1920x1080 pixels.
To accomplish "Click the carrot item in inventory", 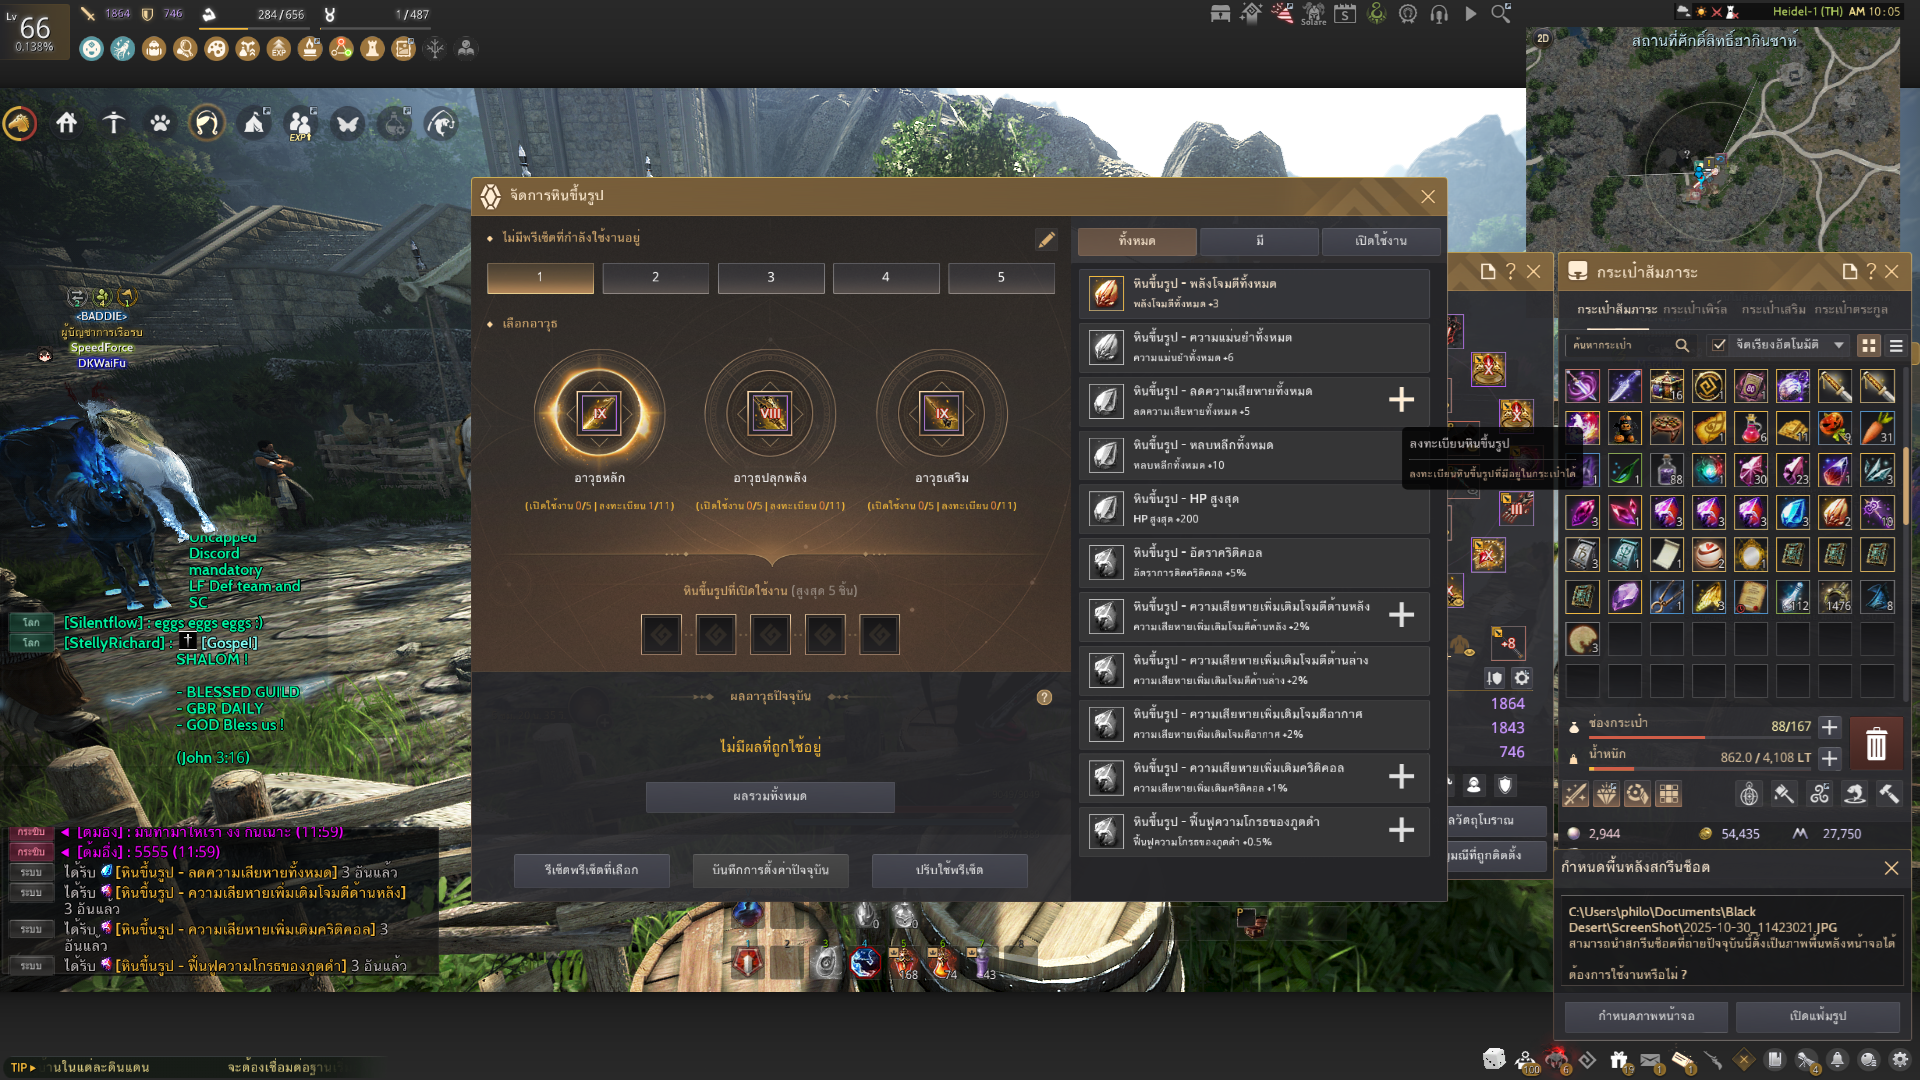I will click(1877, 428).
